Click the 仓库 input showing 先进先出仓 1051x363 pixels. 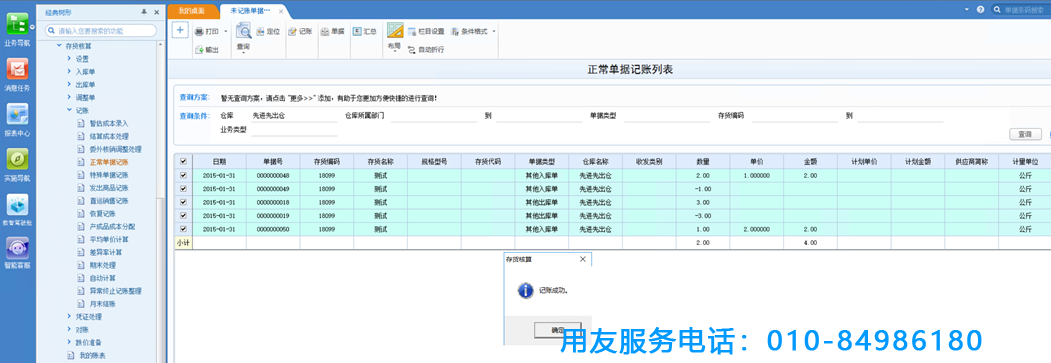click(293, 116)
